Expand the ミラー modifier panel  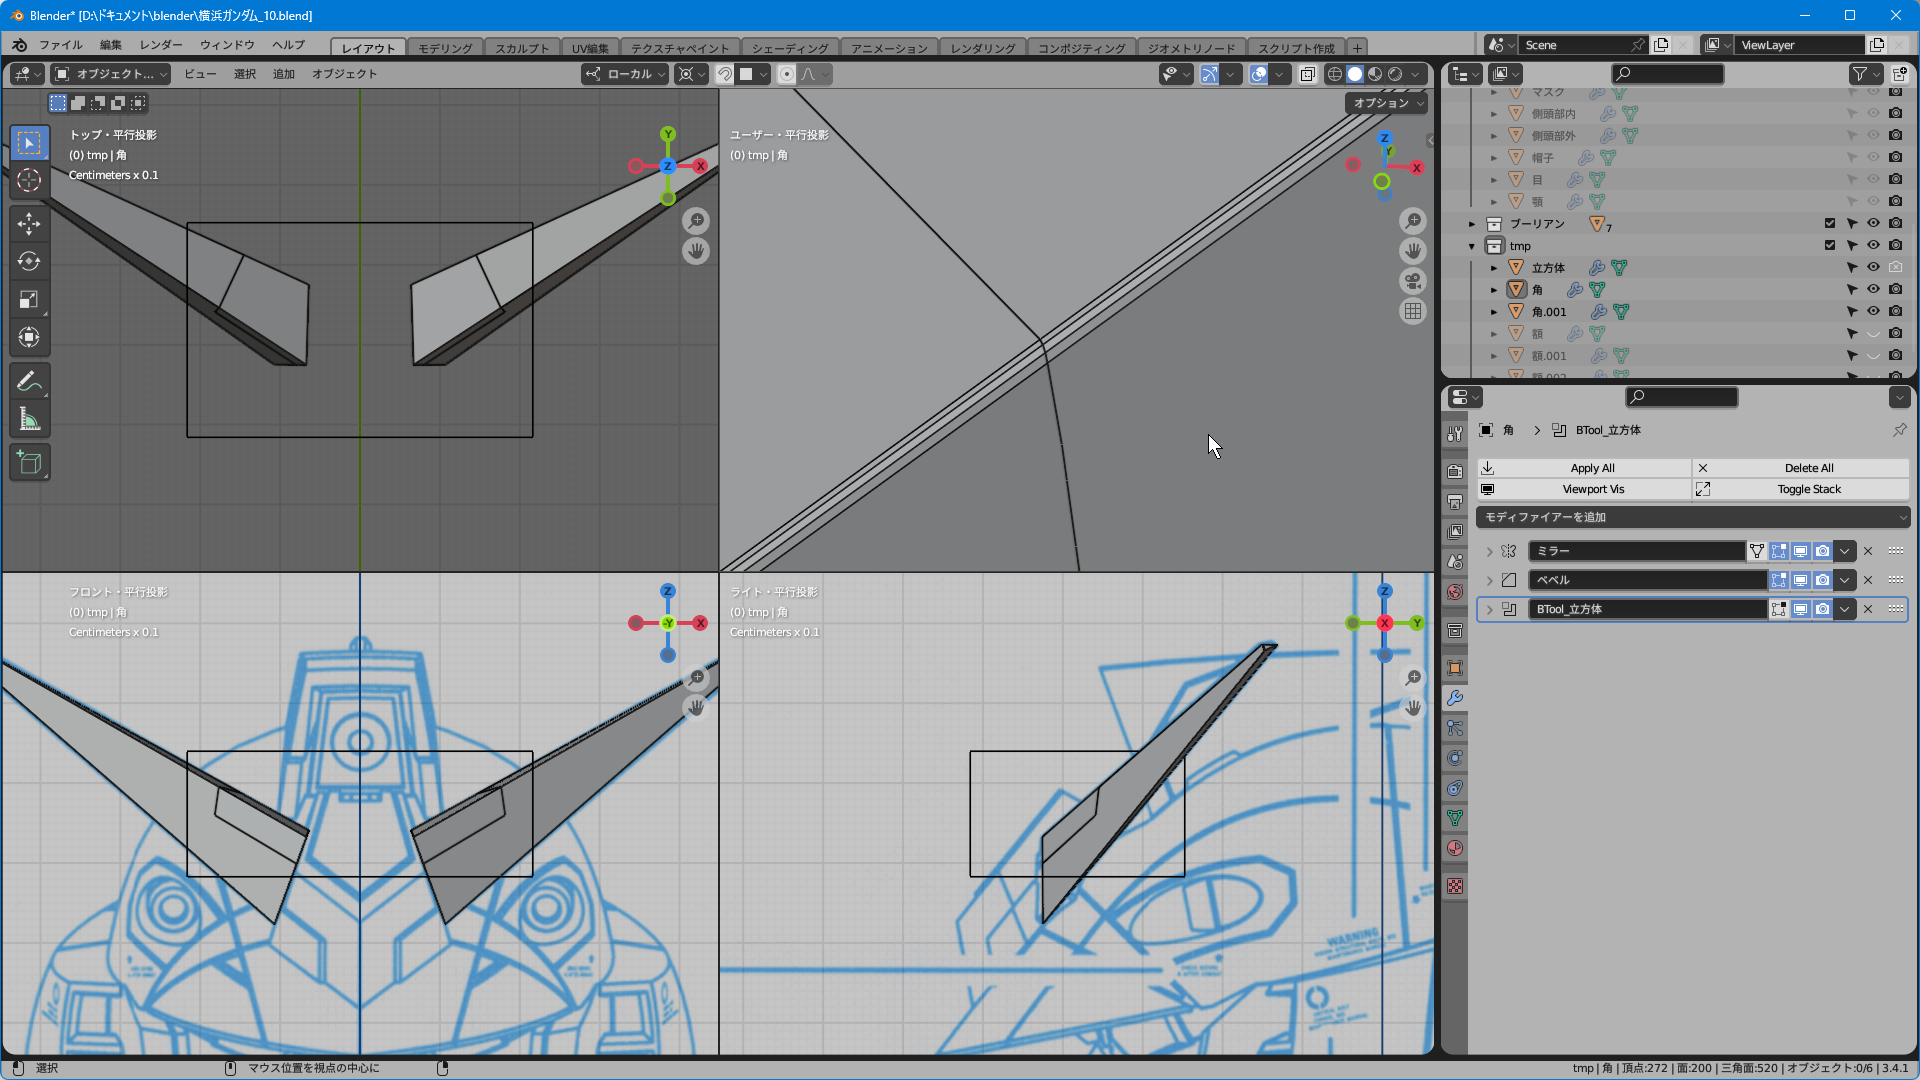[x=1489, y=551]
